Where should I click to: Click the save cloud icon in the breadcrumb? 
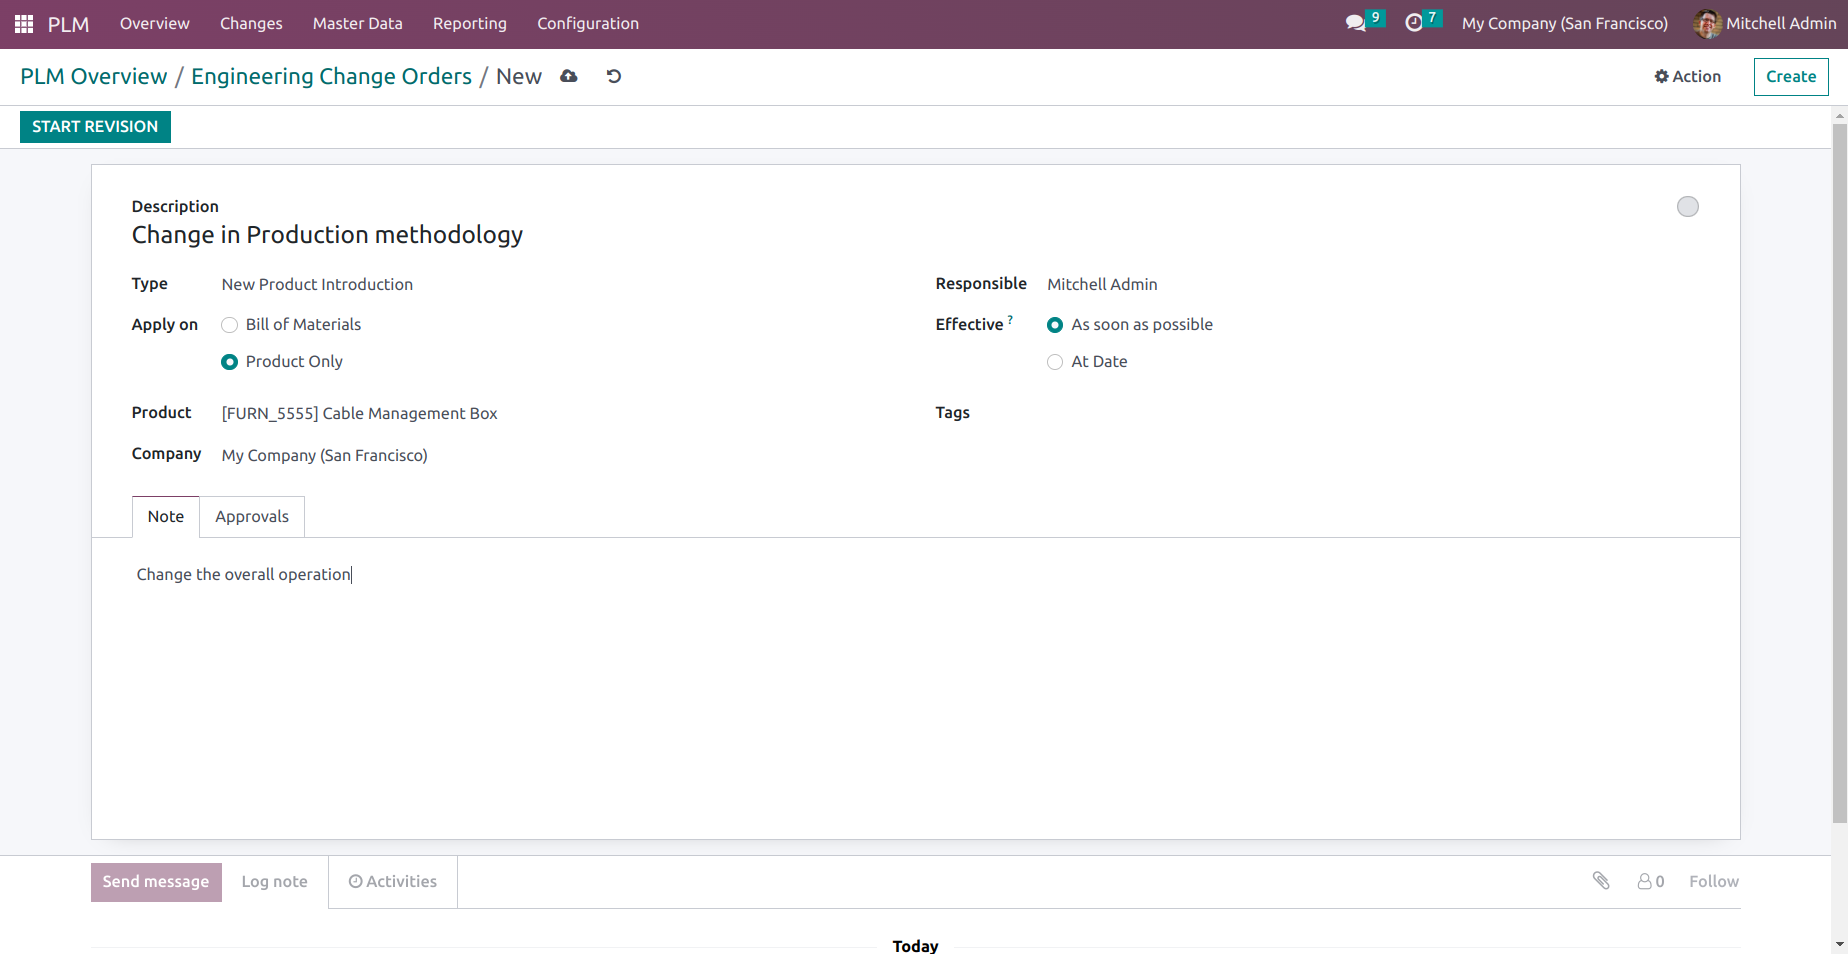tap(568, 76)
